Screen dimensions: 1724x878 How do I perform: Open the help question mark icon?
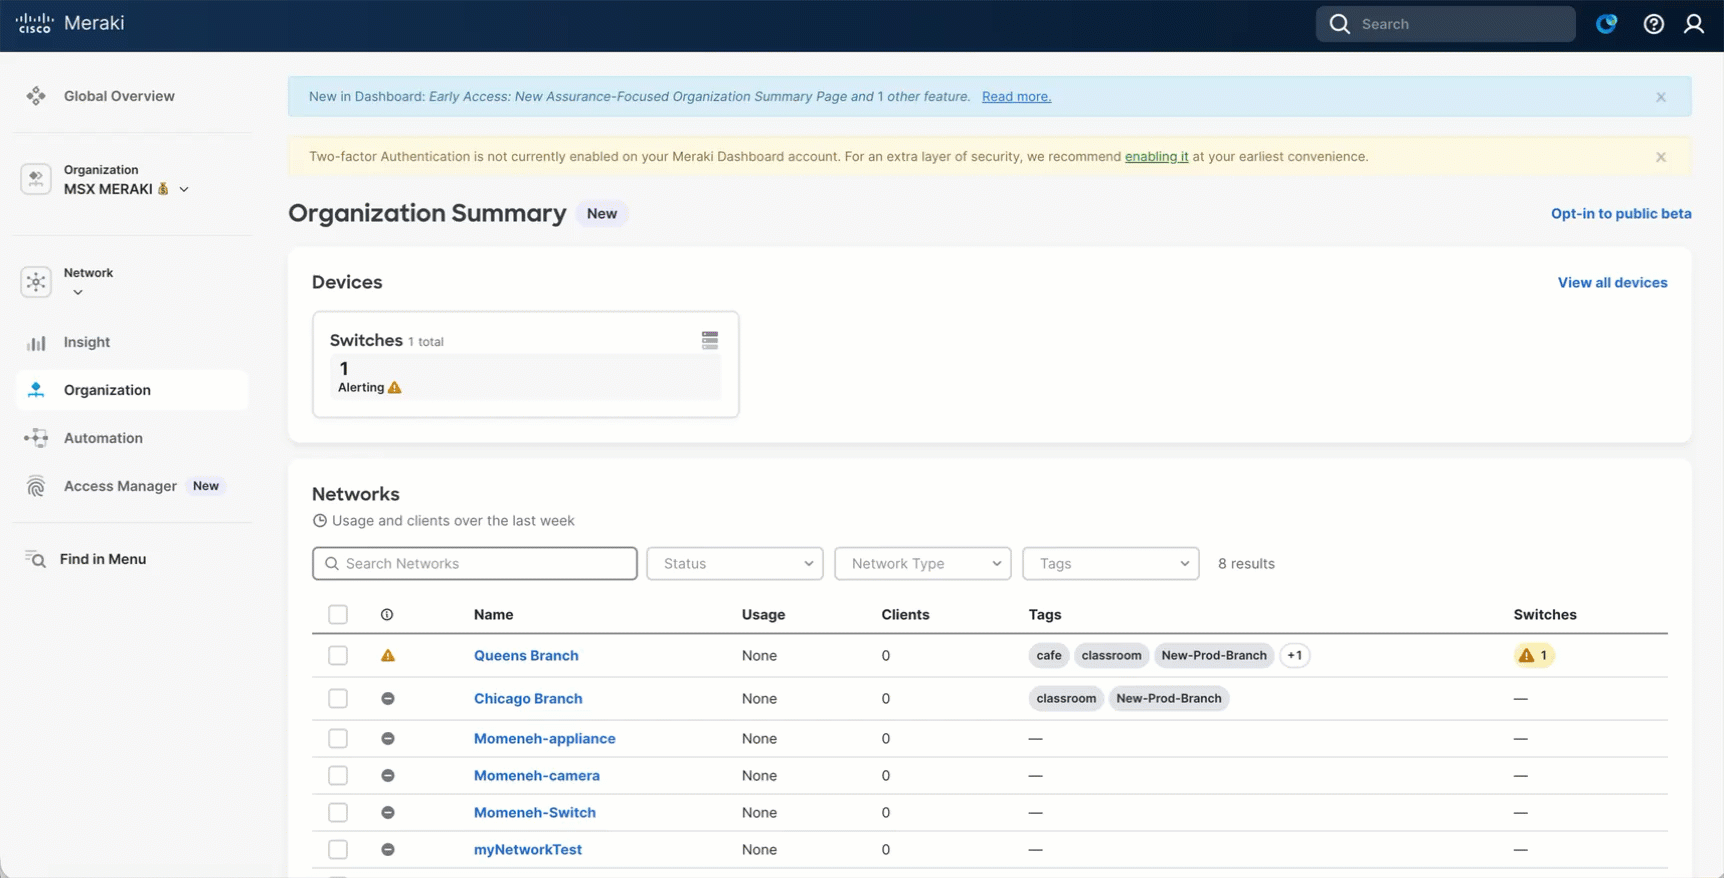pos(1654,24)
